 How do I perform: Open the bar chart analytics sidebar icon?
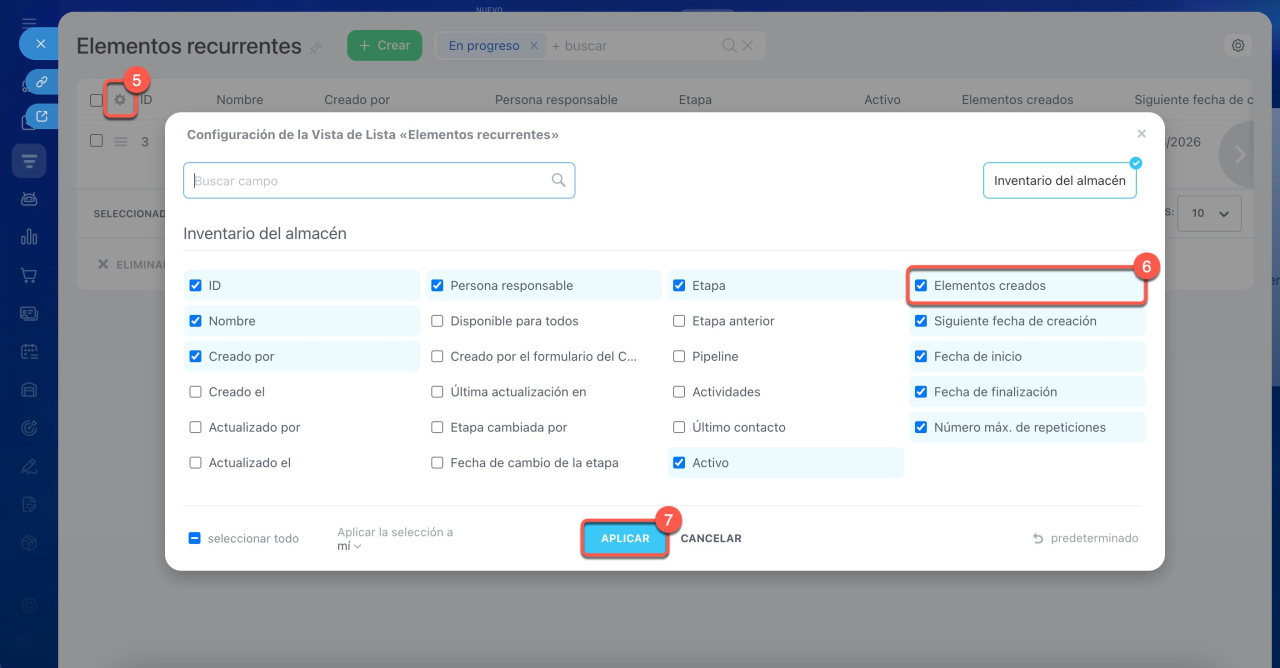(29, 237)
